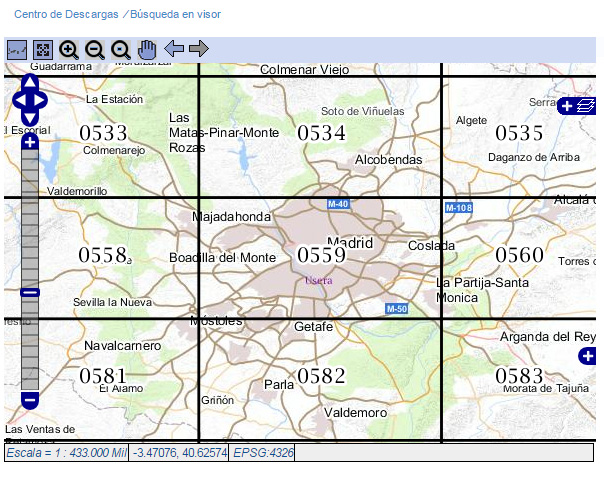Pan map south with down arrow
The width and height of the screenshot is (604, 481).
click(x=30, y=118)
